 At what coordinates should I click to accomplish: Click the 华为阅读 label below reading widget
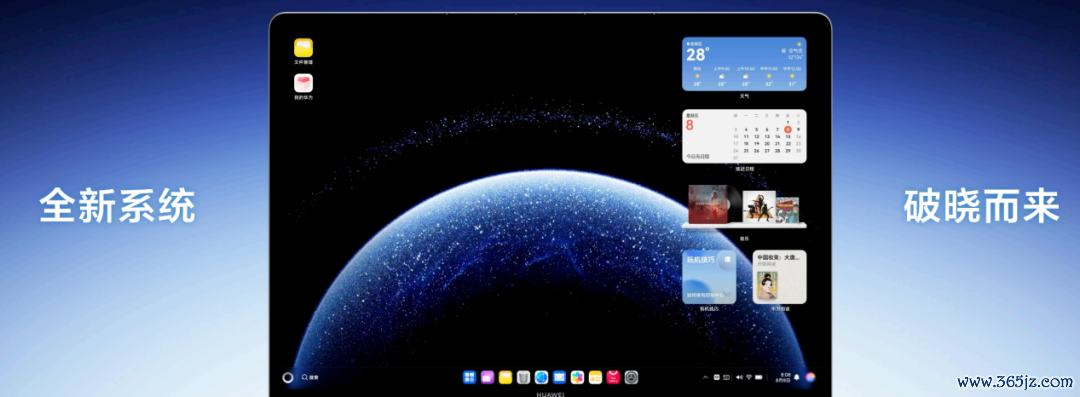coord(780,309)
